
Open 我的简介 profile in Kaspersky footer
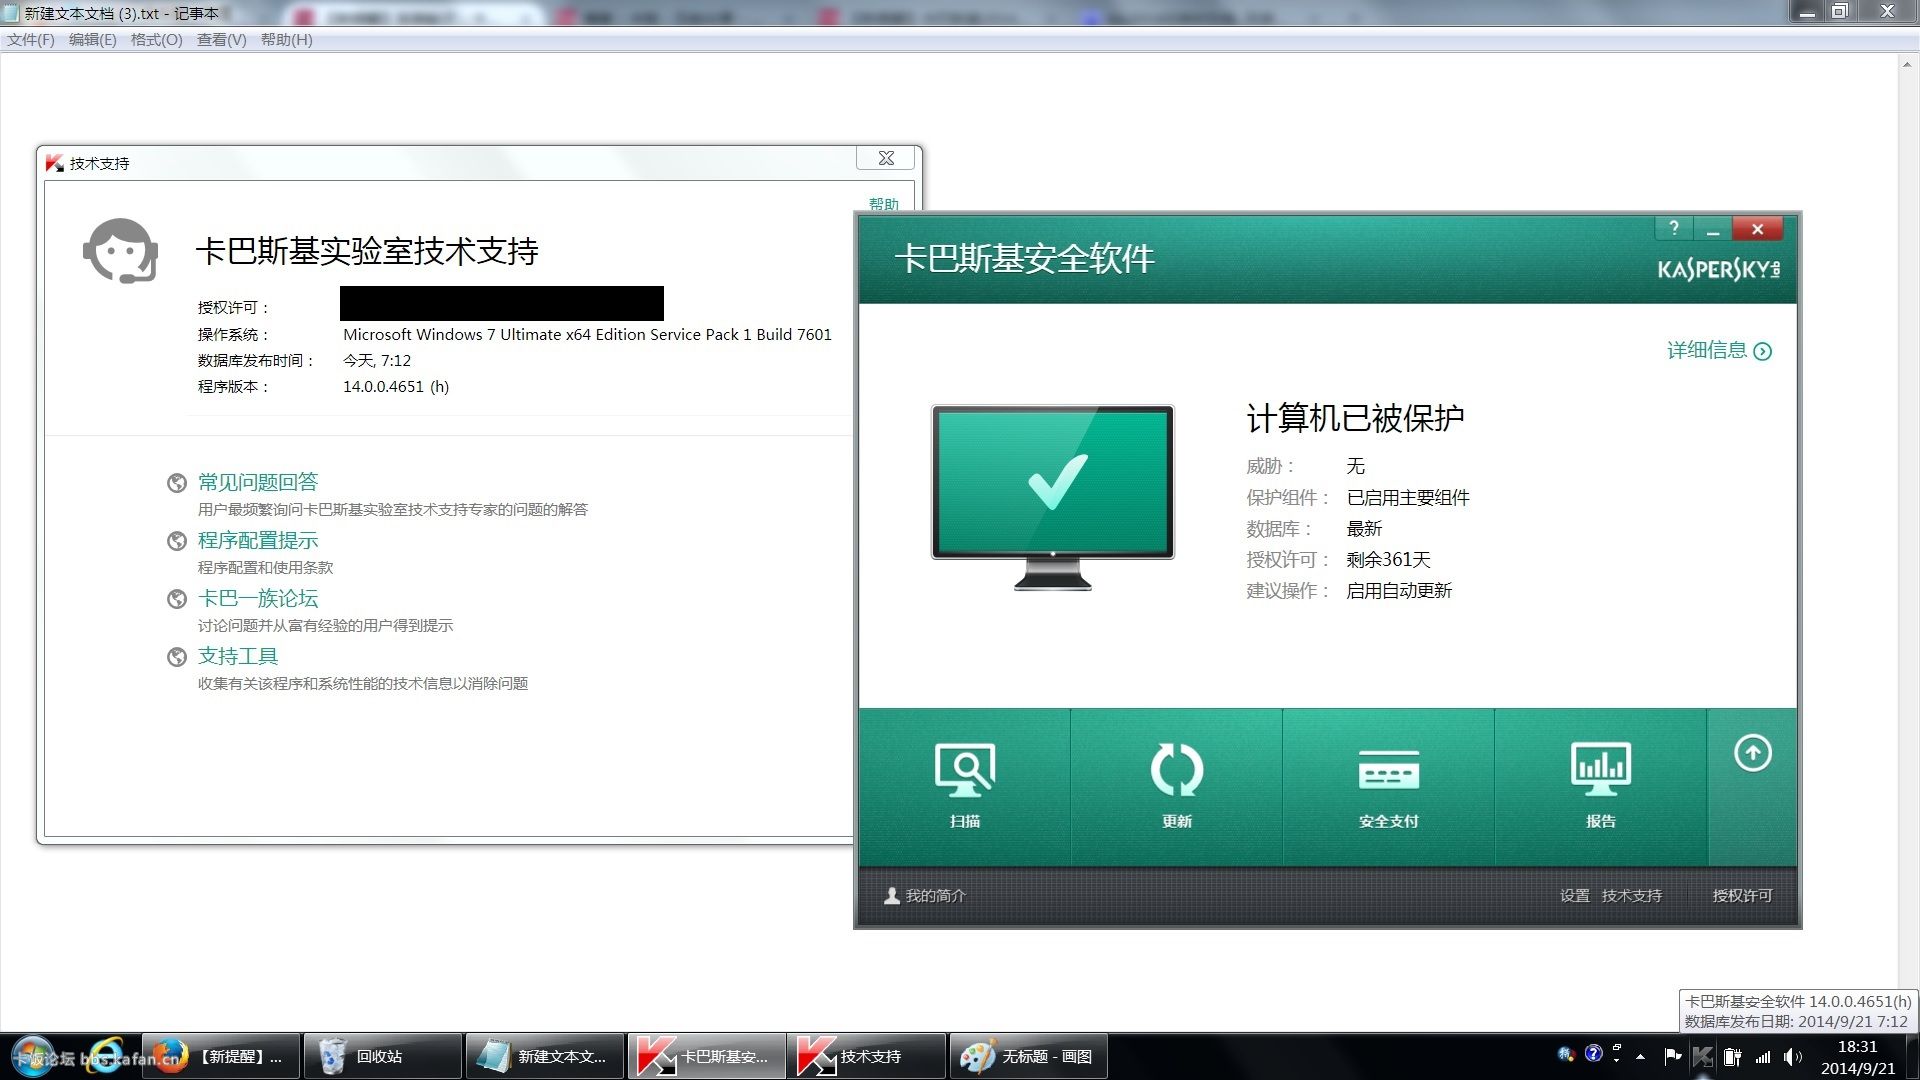tap(925, 895)
